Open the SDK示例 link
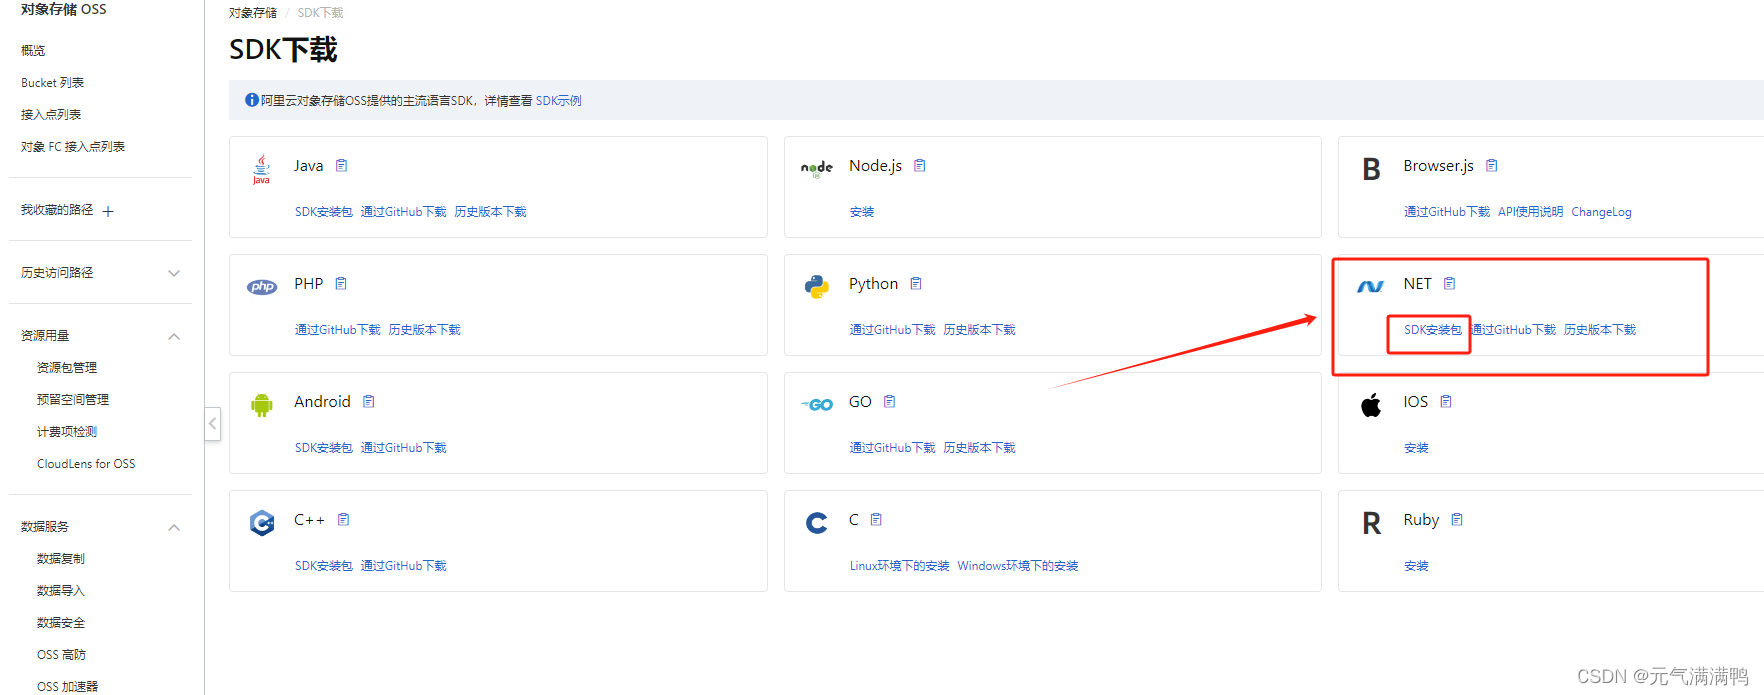Viewport: 1764px width, 695px height. click(x=559, y=101)
